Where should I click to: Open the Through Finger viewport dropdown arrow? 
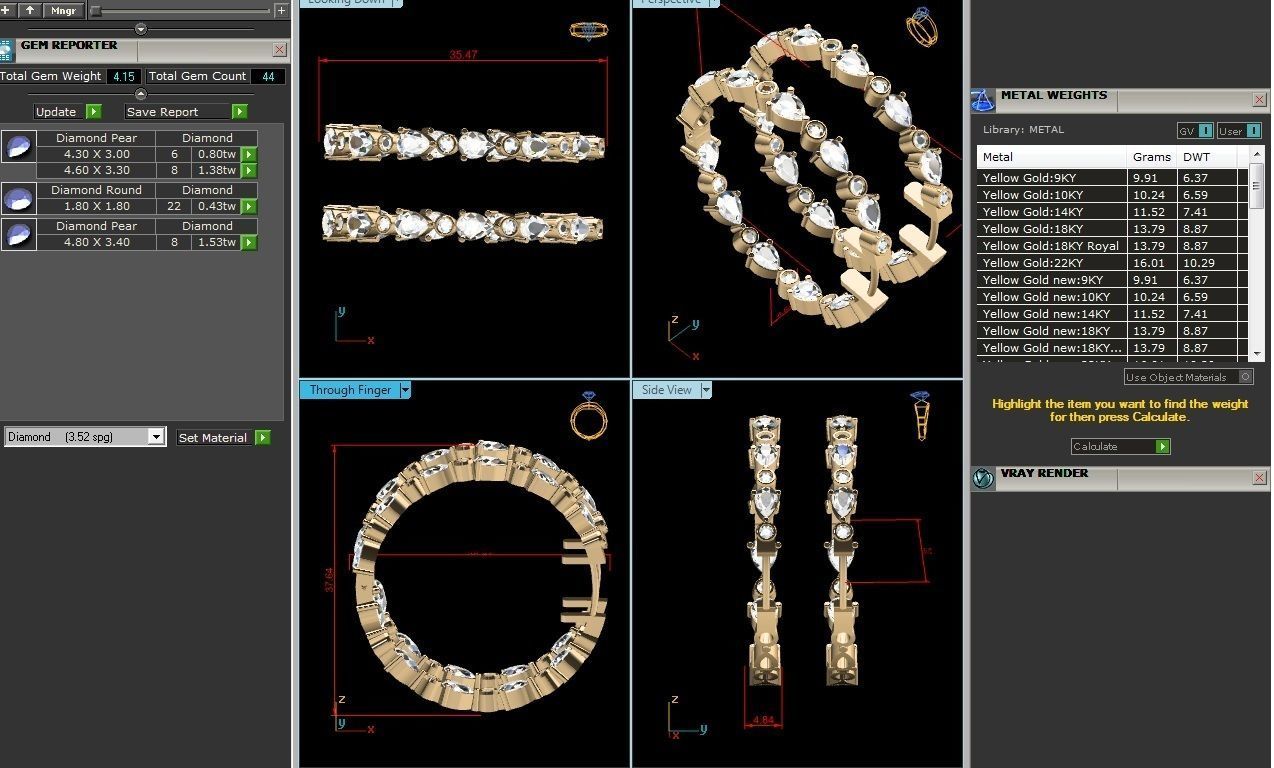click(405, 390)
